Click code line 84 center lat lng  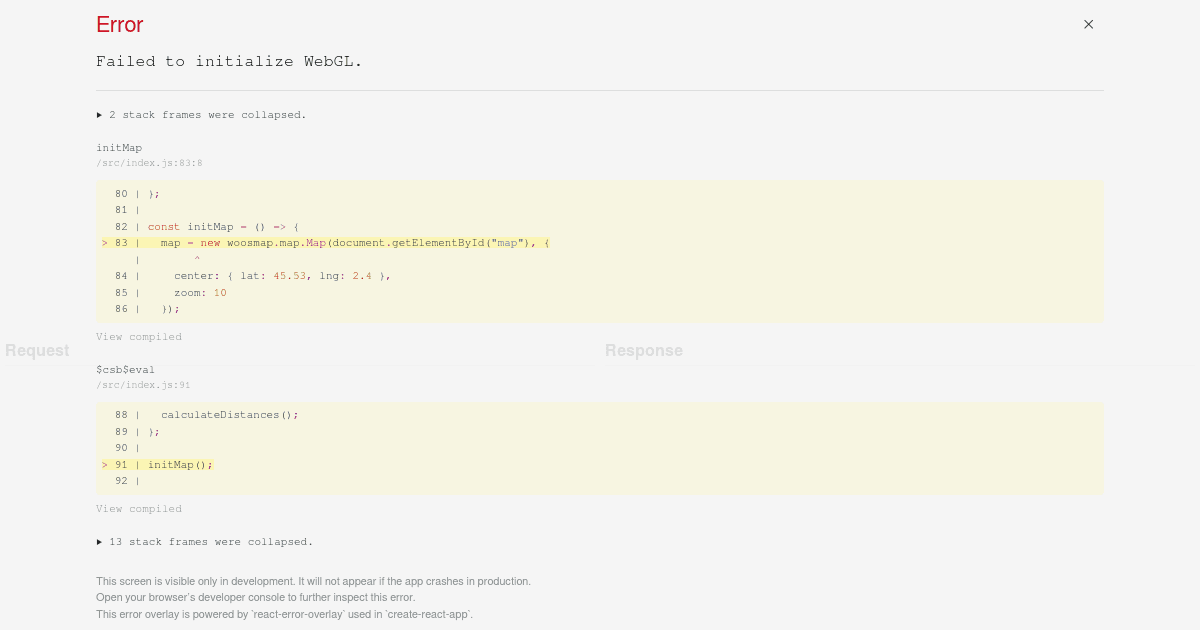pyautogui.click(x=252, y=276)
